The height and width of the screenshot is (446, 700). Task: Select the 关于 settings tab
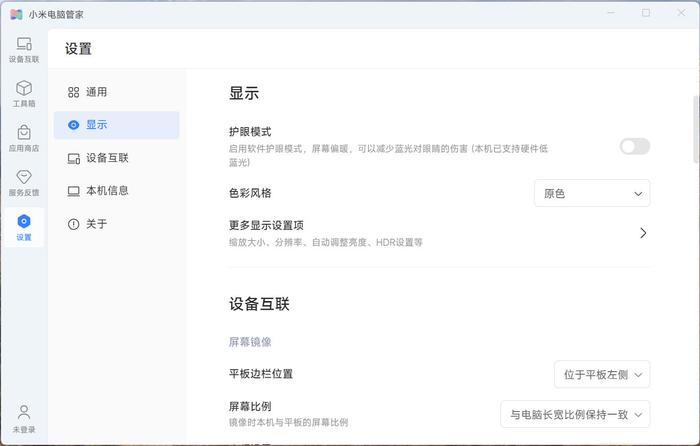[x=117, y=224]
